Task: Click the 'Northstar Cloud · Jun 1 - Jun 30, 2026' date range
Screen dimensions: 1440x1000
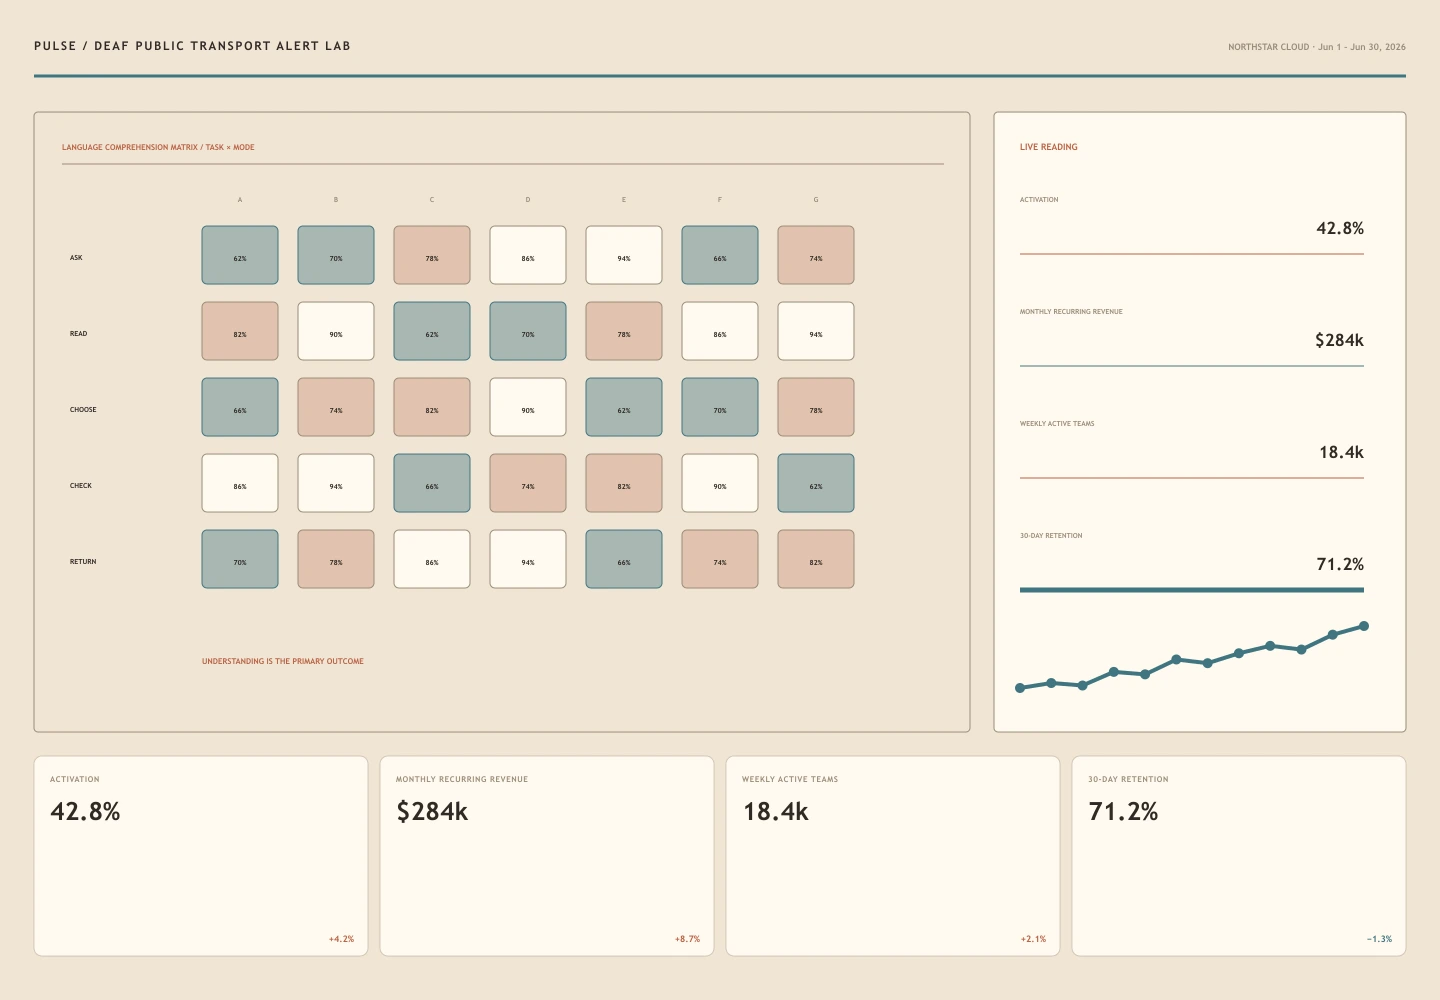Action: coord(1316,47)
